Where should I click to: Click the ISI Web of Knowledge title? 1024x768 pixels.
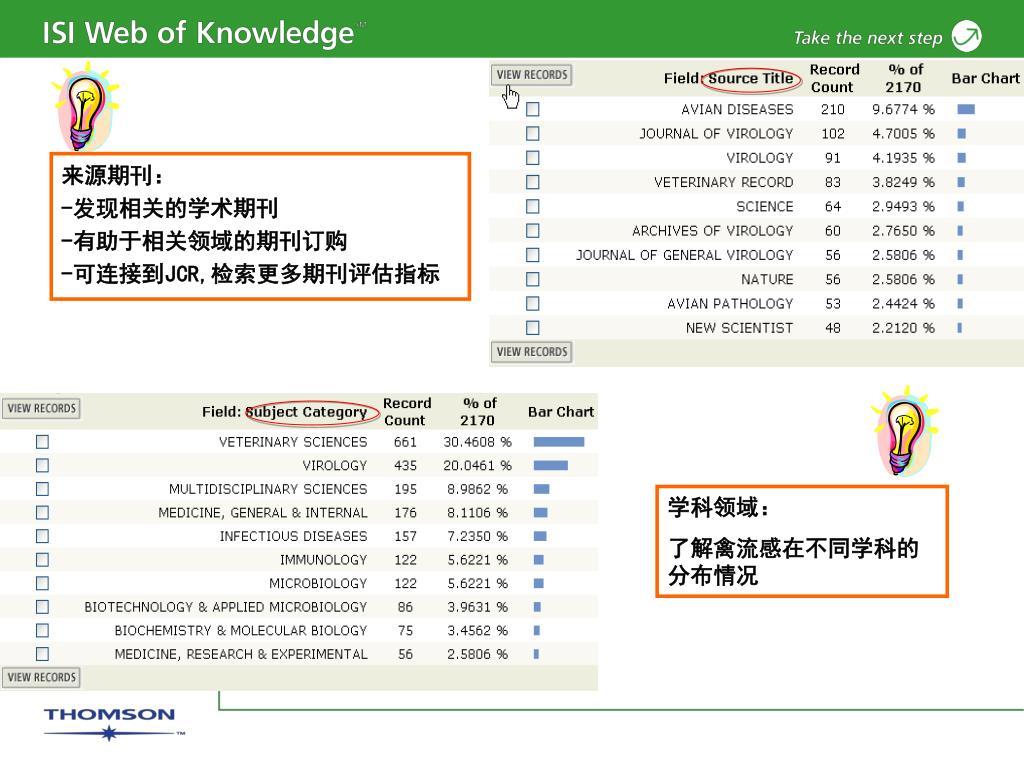[x=199, y=33]
